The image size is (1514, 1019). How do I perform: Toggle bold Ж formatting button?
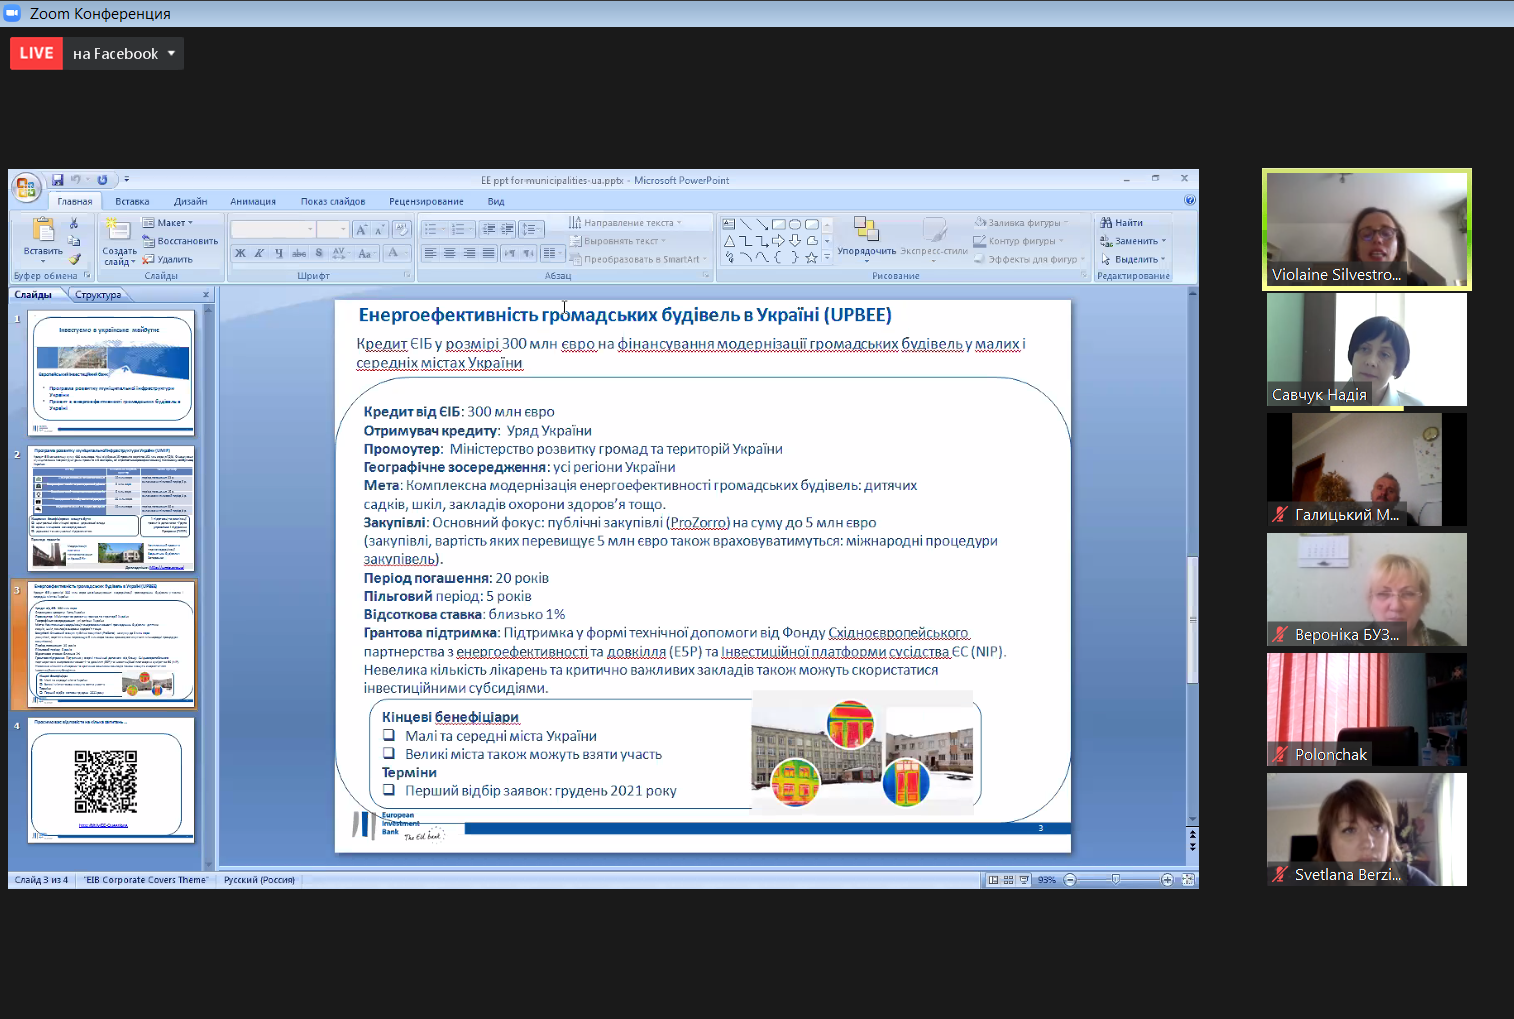click(240, 253)
